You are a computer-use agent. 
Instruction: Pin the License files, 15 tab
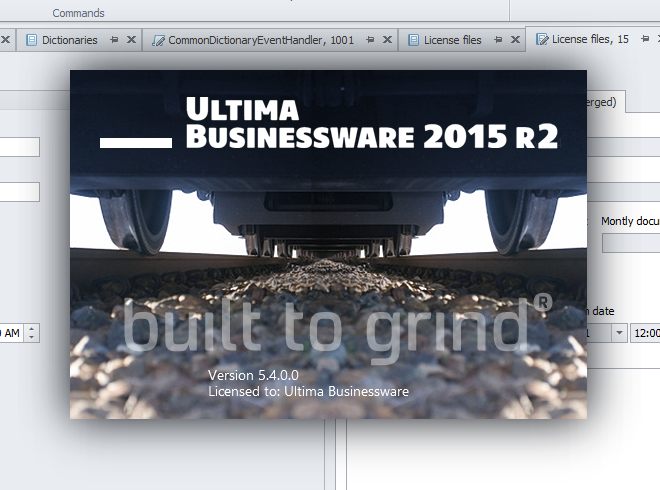[645, 39]
